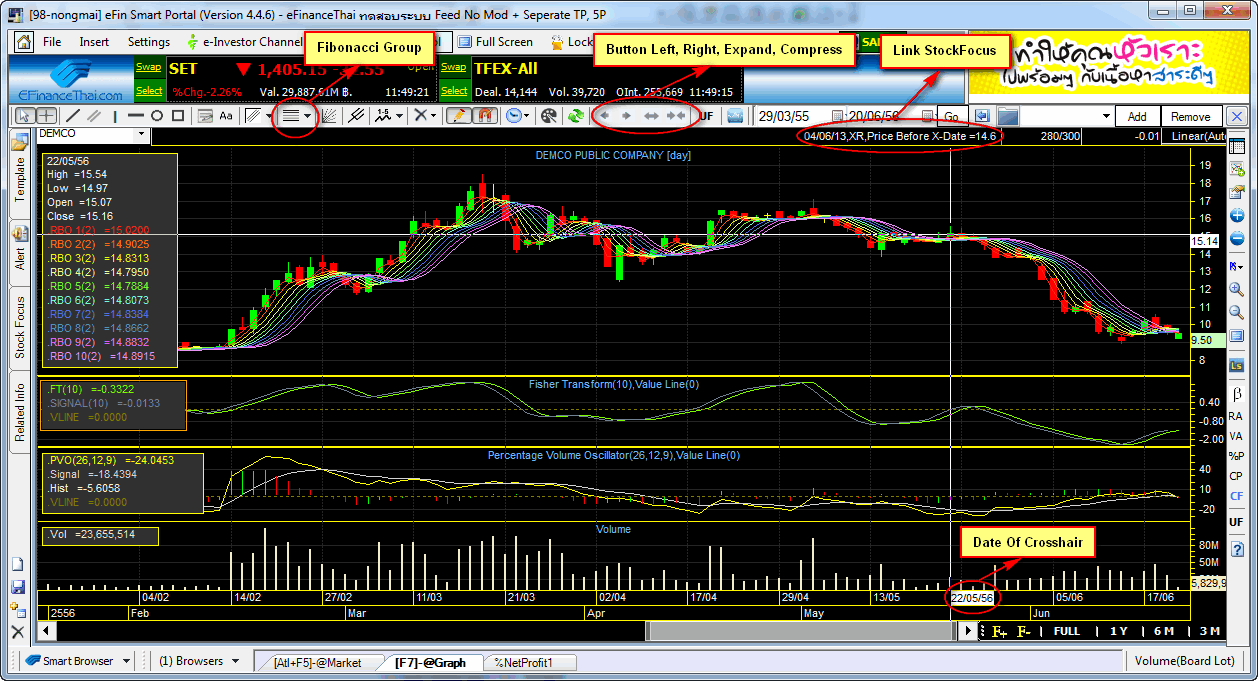Click the horizontal chart scrollbar thumb

(x=803, y=631)
